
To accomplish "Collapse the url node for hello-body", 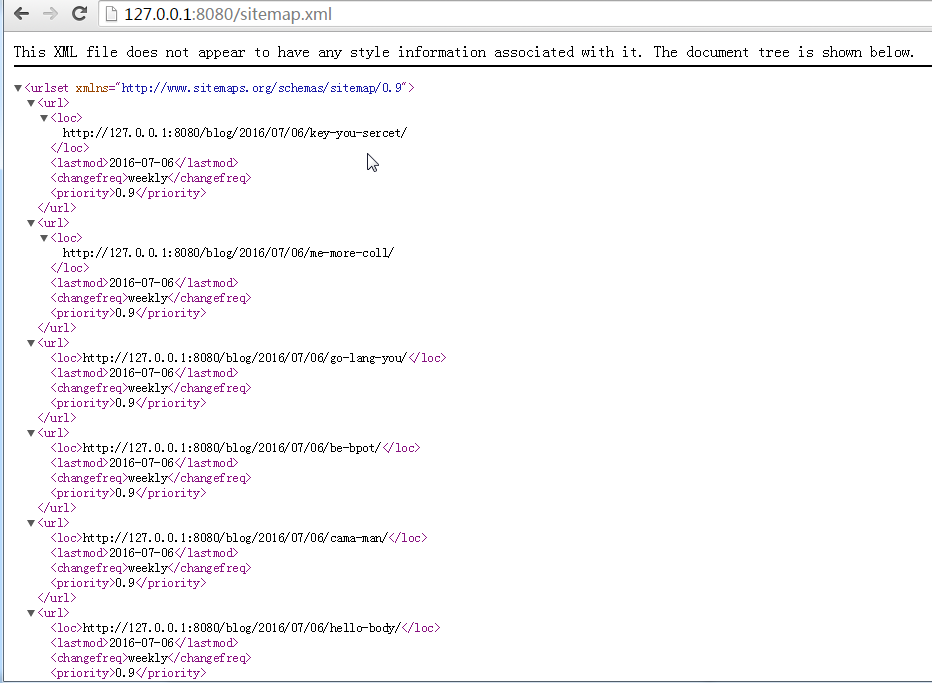I will 31,613.
